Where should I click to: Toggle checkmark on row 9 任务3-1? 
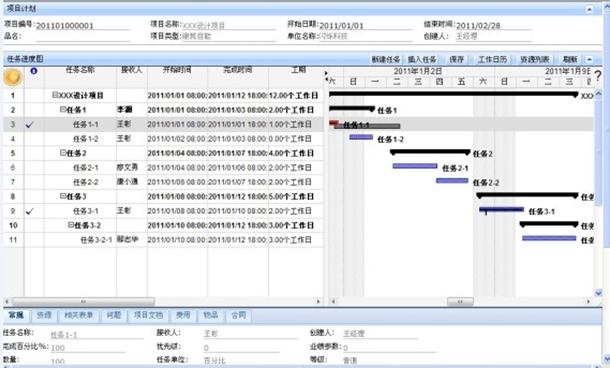(x=30, y=211)
